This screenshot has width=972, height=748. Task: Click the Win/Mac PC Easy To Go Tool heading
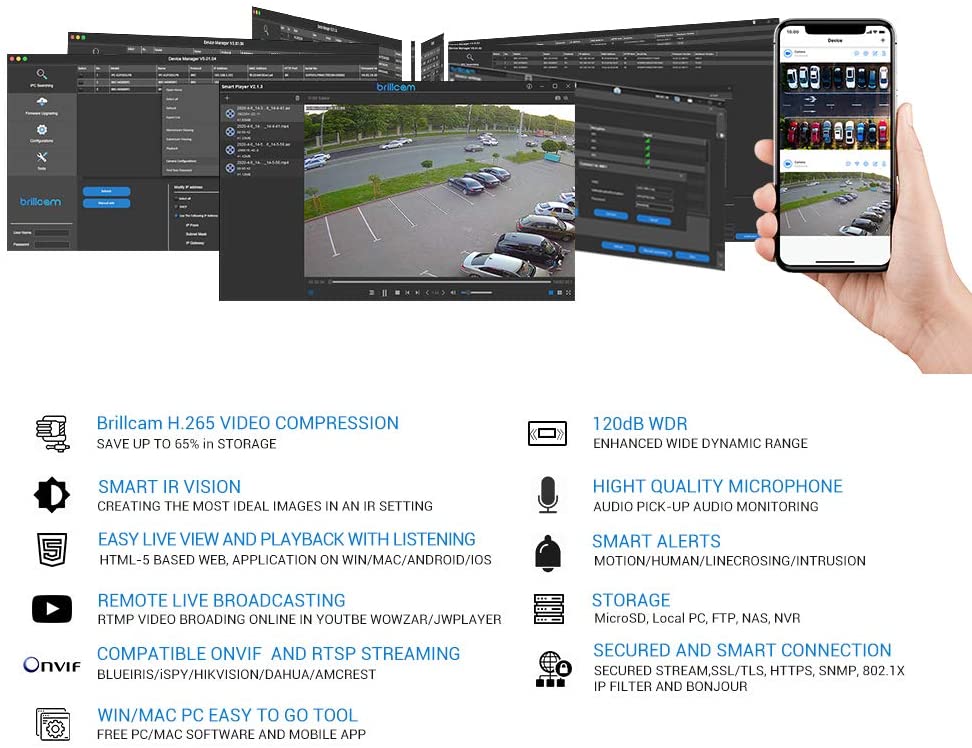click(228, 715)
